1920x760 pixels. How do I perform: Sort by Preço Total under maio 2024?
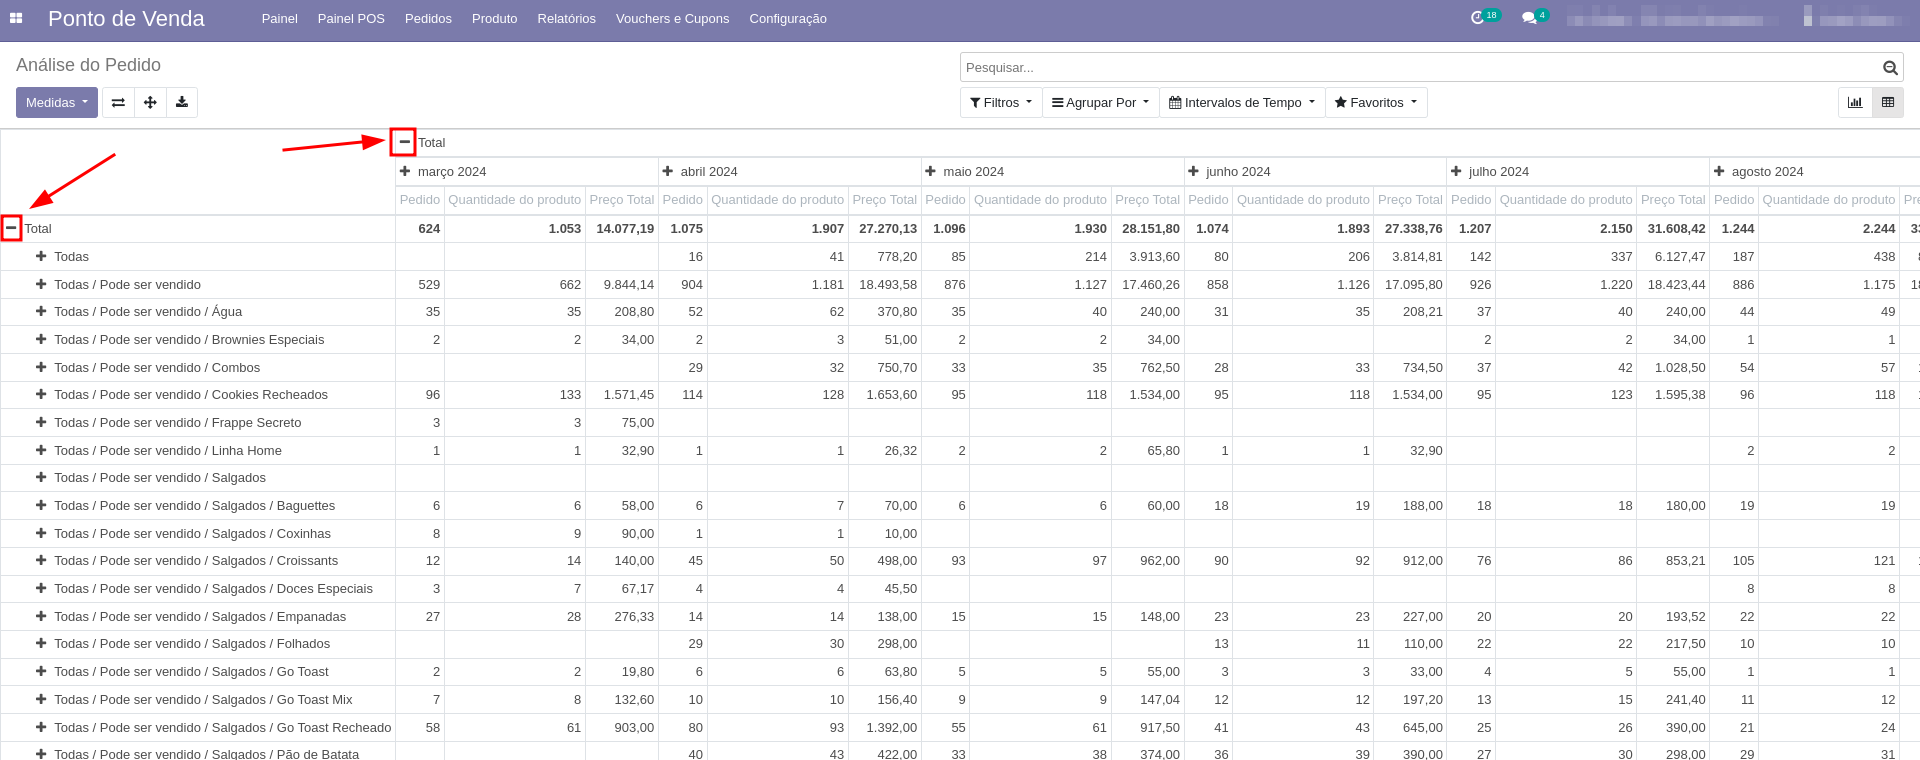[x=1147, y=200]
